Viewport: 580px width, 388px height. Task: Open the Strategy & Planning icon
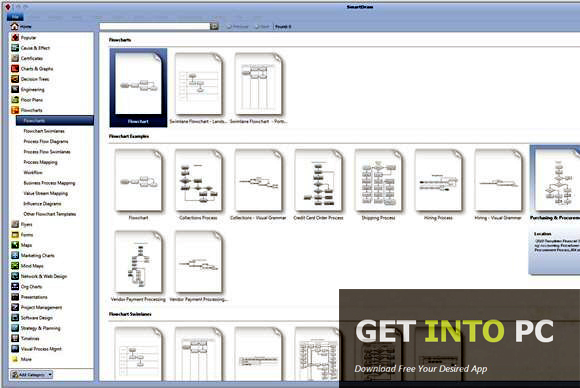point(15,328)
